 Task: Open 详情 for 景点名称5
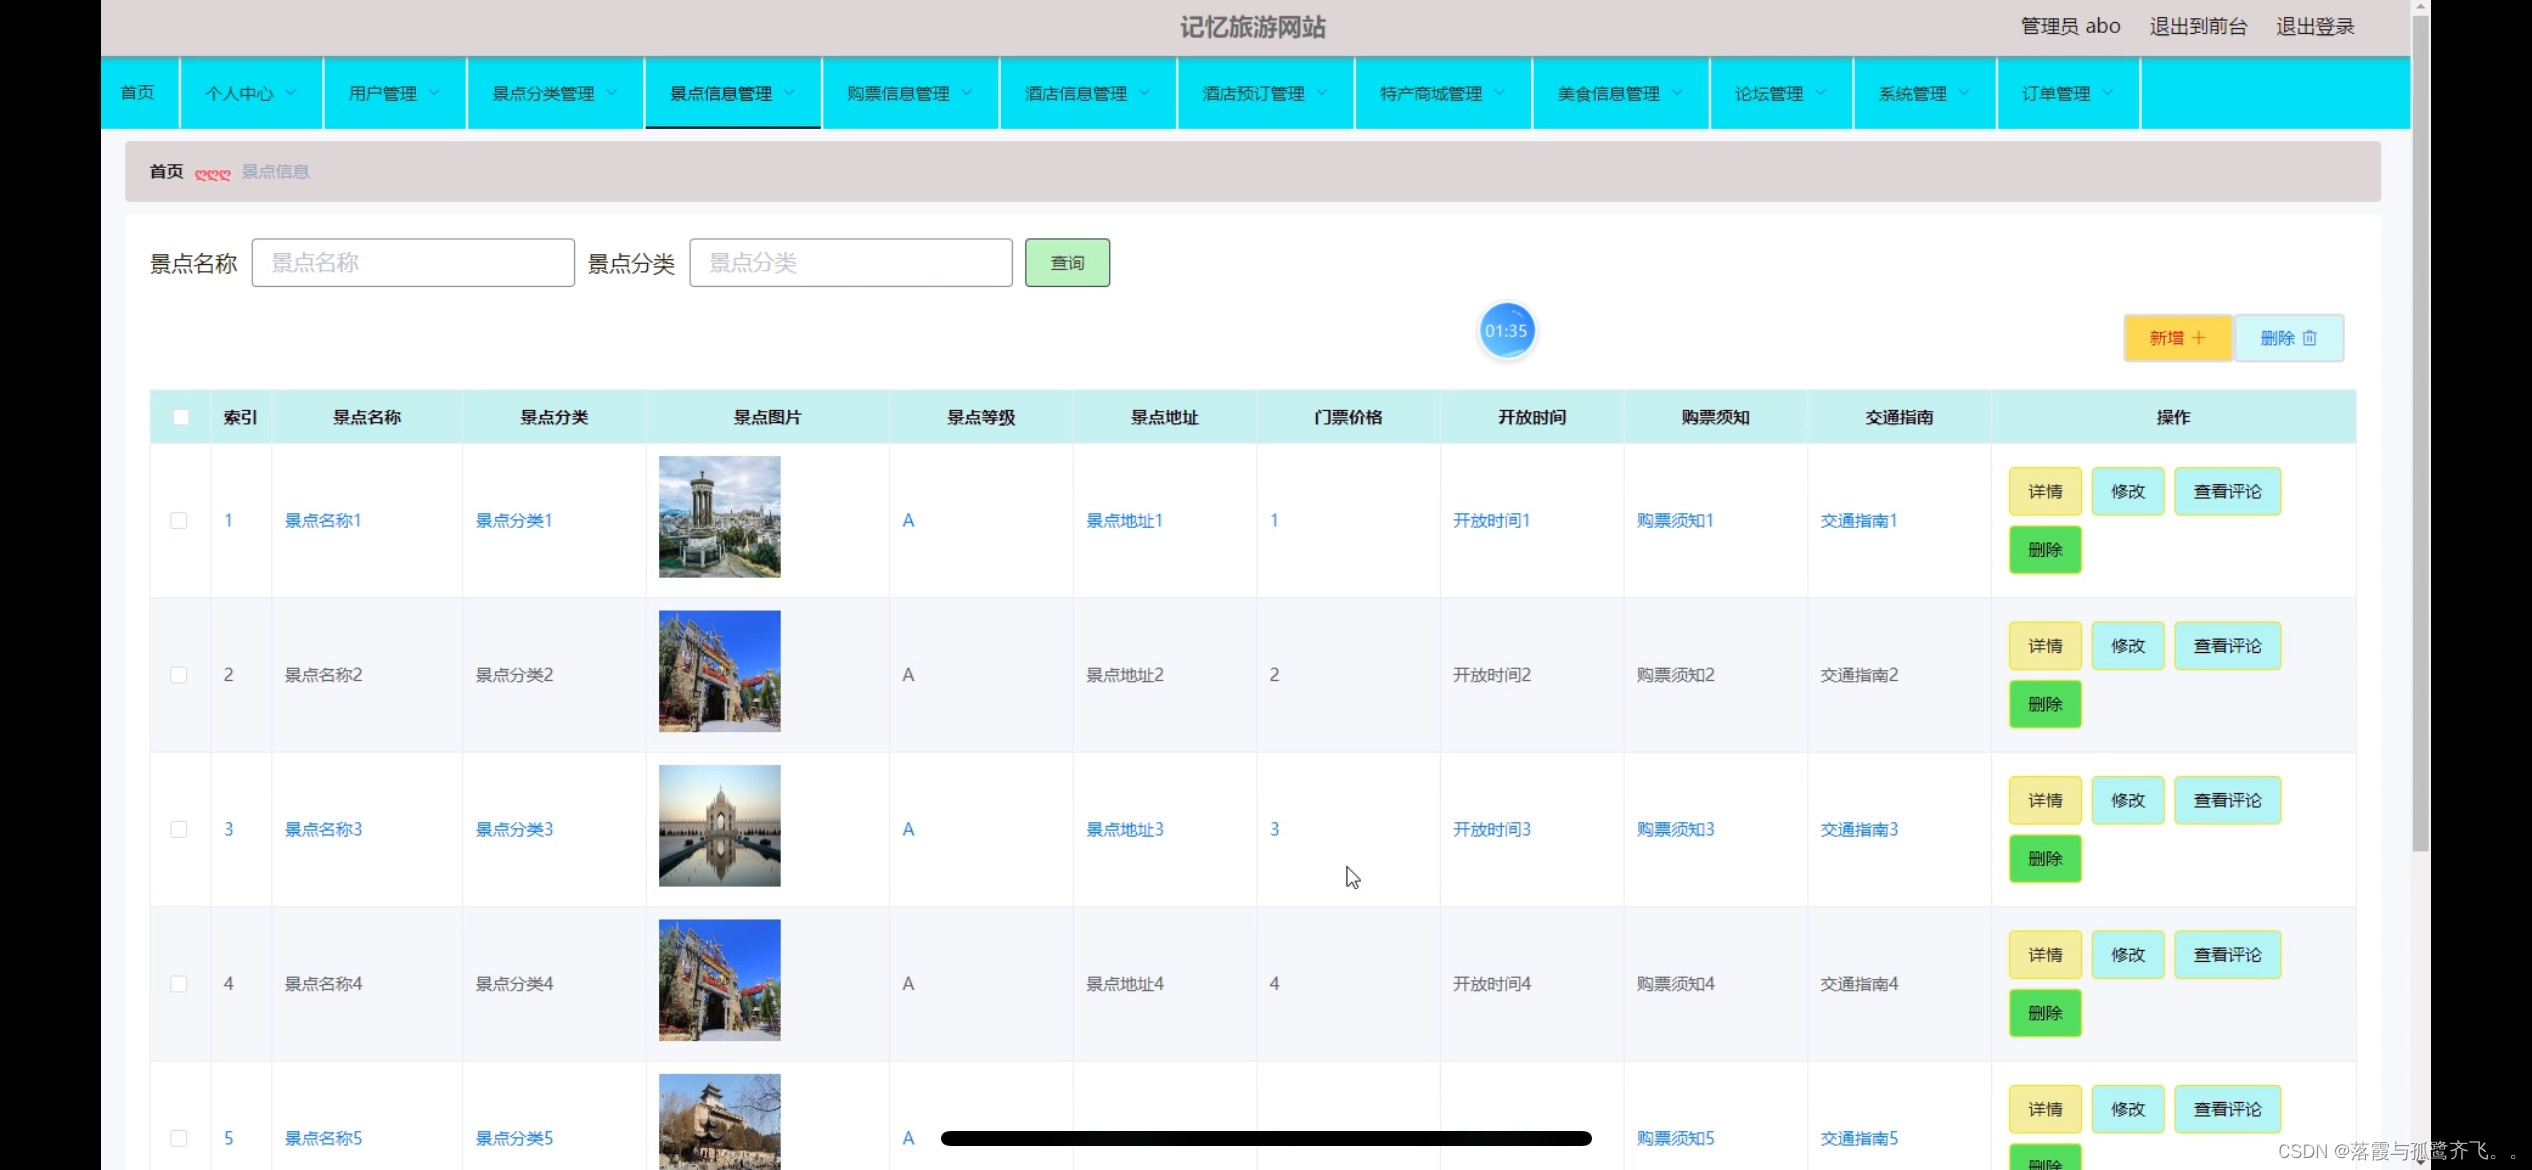click(2045, 1110)
